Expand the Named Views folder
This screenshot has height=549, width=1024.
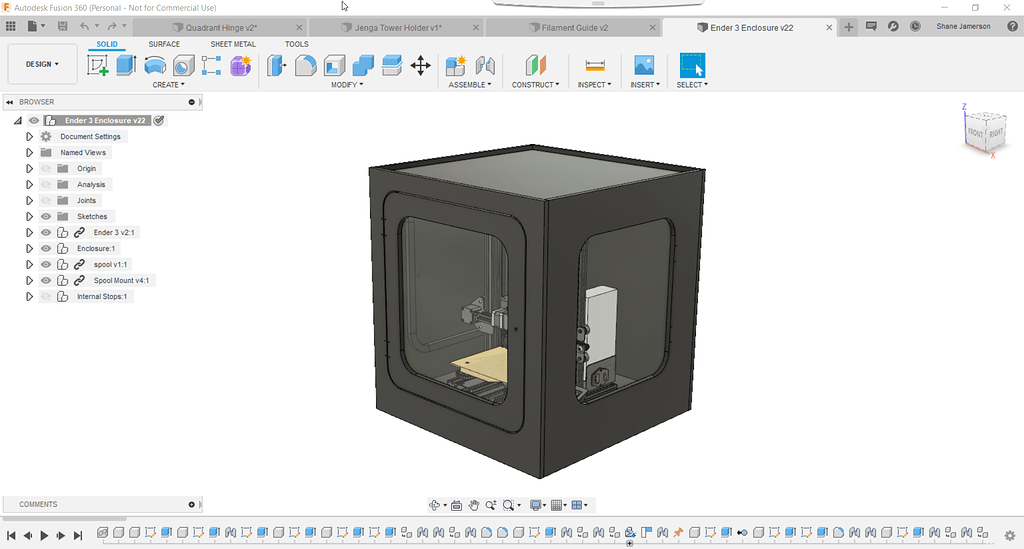click(30, 153)
